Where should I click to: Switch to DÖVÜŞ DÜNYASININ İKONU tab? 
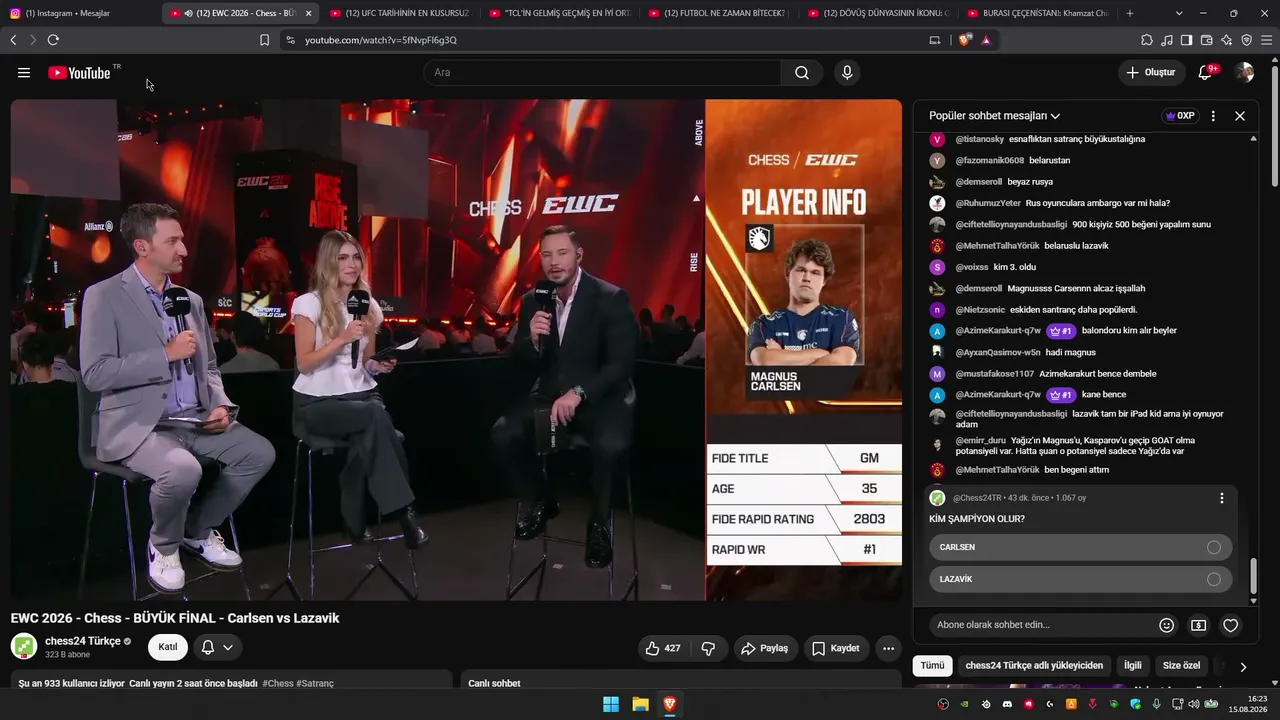pyautogui.click(x=879, y=13)
